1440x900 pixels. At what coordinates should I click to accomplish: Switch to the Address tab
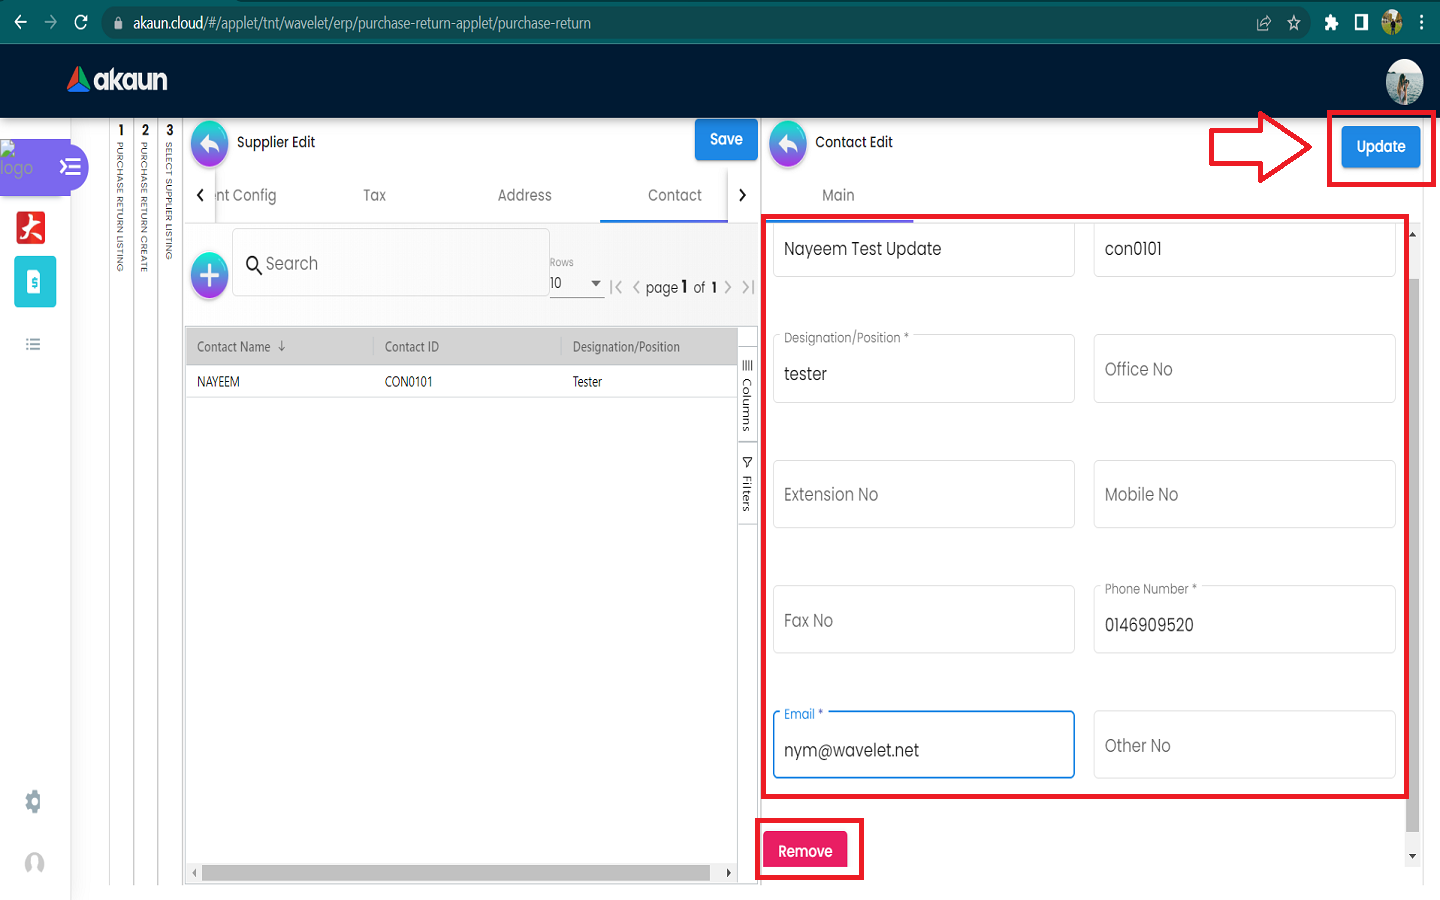[x=524, y=196]
